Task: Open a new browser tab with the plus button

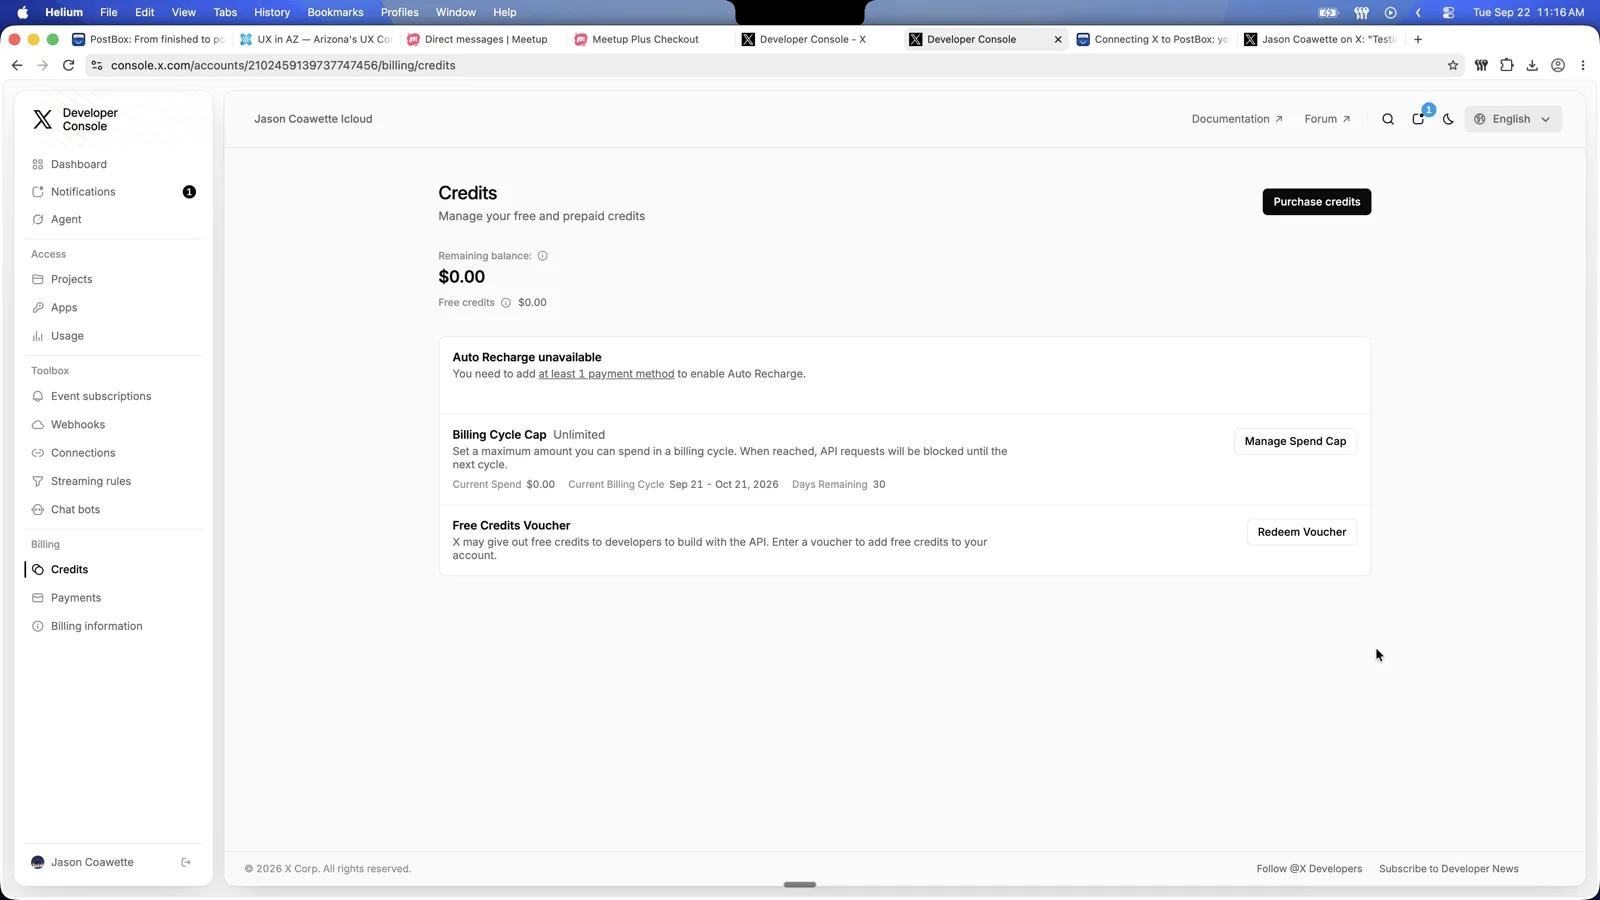Action: [x=1418, y=39]
